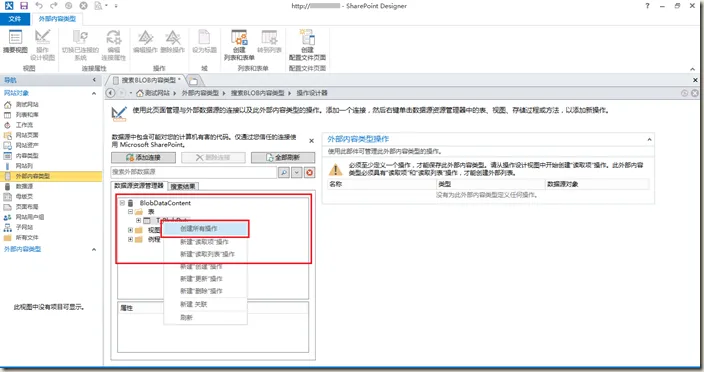
Task: Click the 全部刷新 button
Action: [x=283, y=158]
